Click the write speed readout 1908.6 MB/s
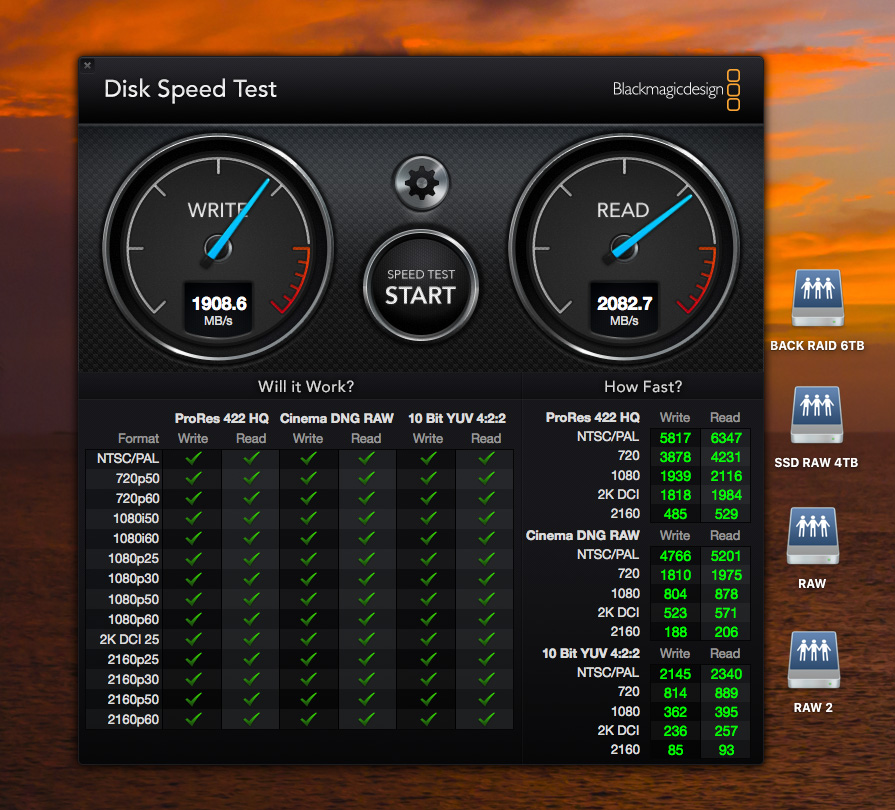The height and width of the screenshot is (810, 895). click(219, 310)
